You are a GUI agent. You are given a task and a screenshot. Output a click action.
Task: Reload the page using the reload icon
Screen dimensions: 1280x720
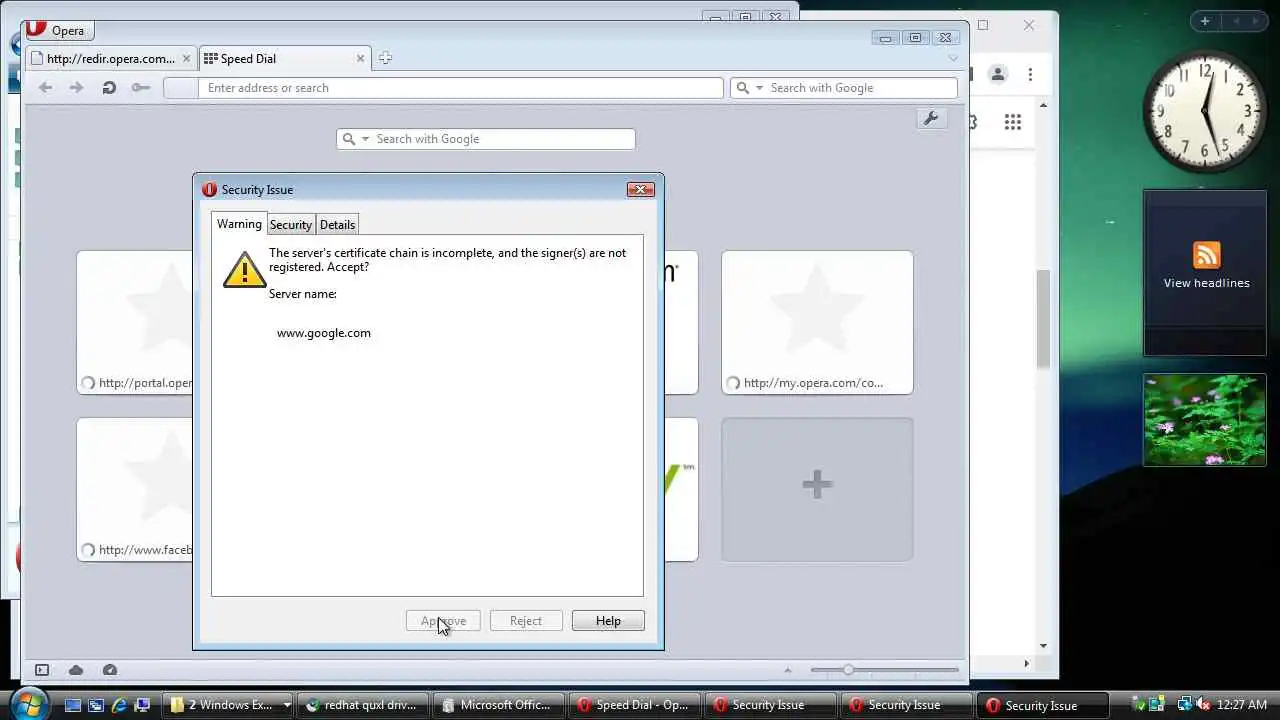point(109,88)
